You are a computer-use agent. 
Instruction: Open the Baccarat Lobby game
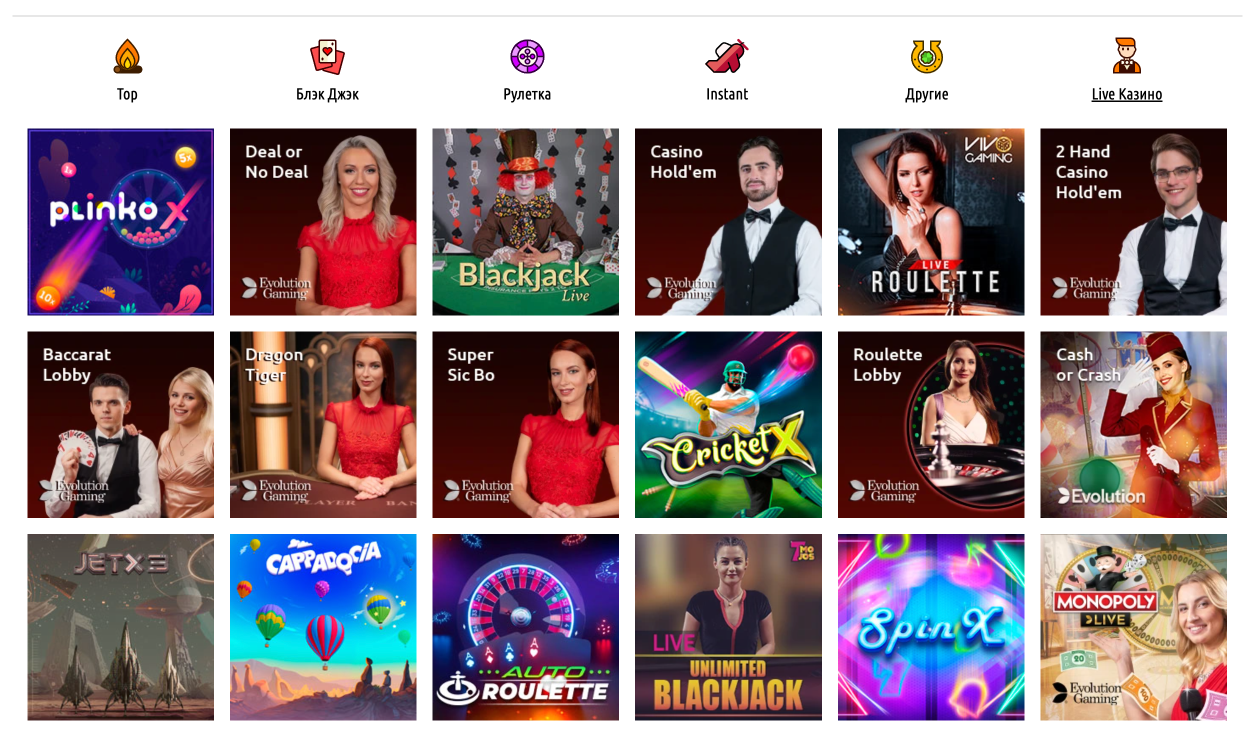click(120, 425)
